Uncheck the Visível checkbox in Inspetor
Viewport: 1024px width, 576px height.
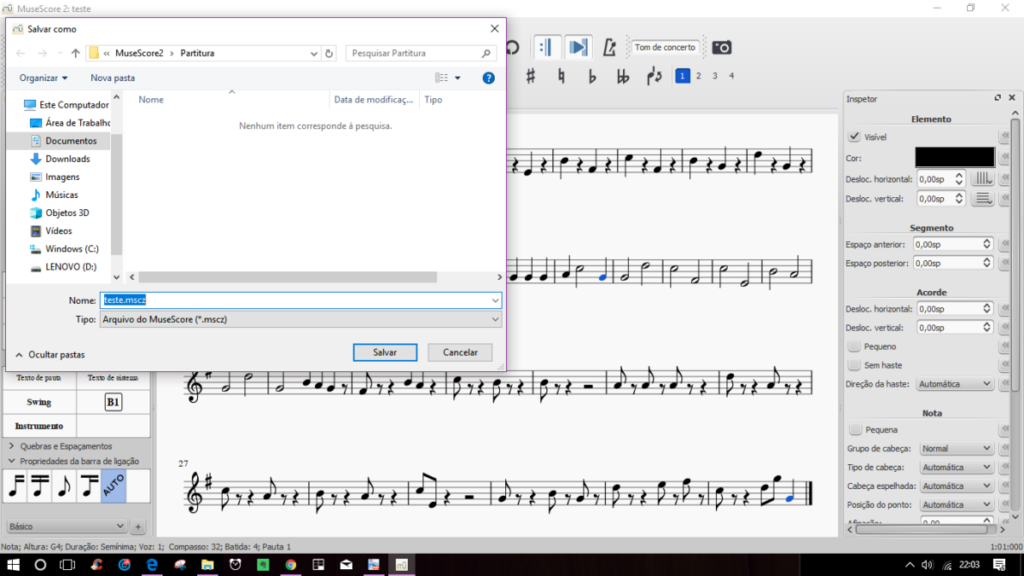[x=854, y=137]
